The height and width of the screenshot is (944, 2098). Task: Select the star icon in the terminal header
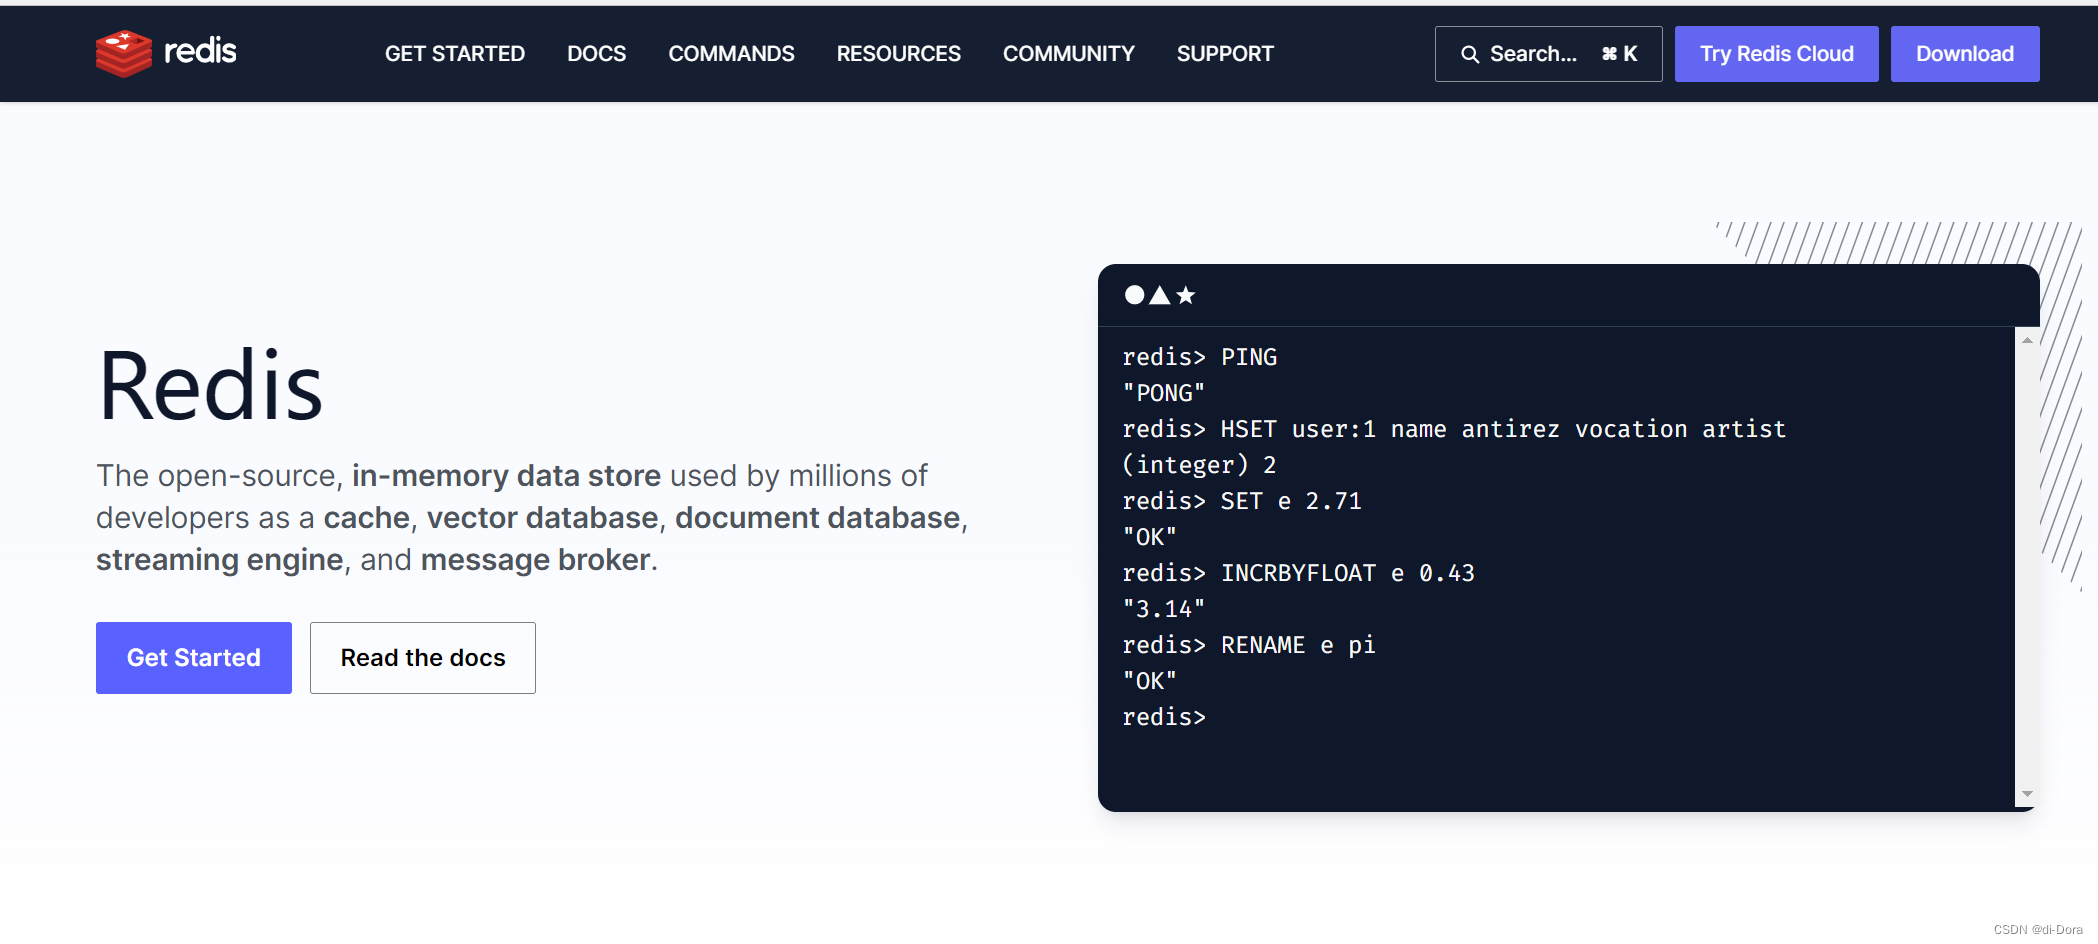[1186, 295]
